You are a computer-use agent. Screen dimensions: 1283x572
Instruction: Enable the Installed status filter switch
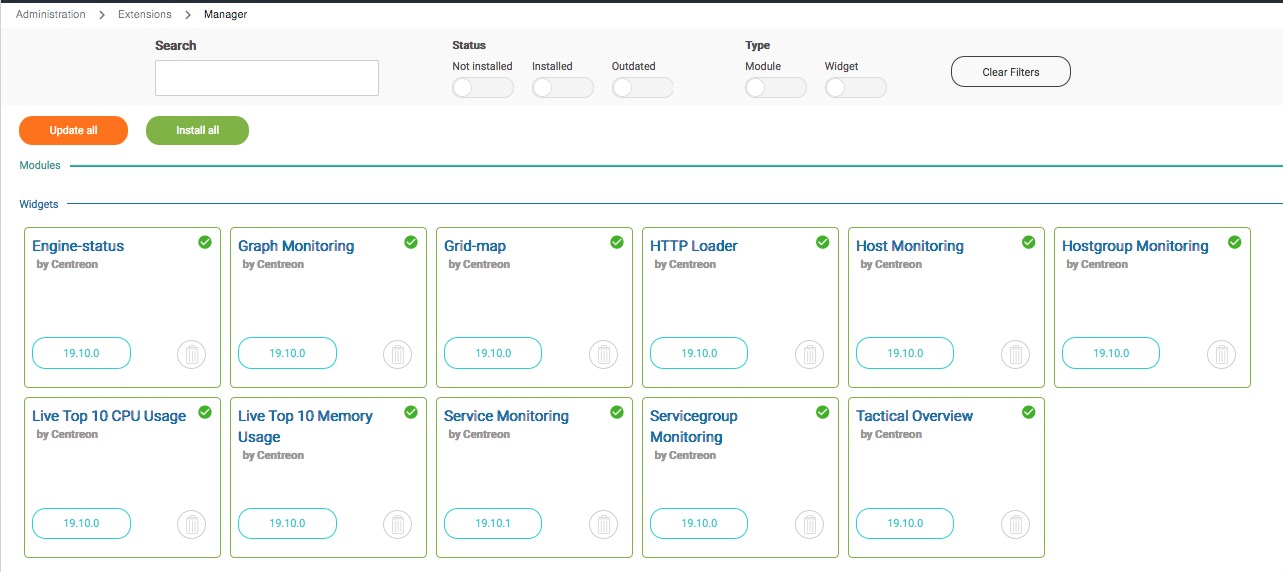point(562,88)
